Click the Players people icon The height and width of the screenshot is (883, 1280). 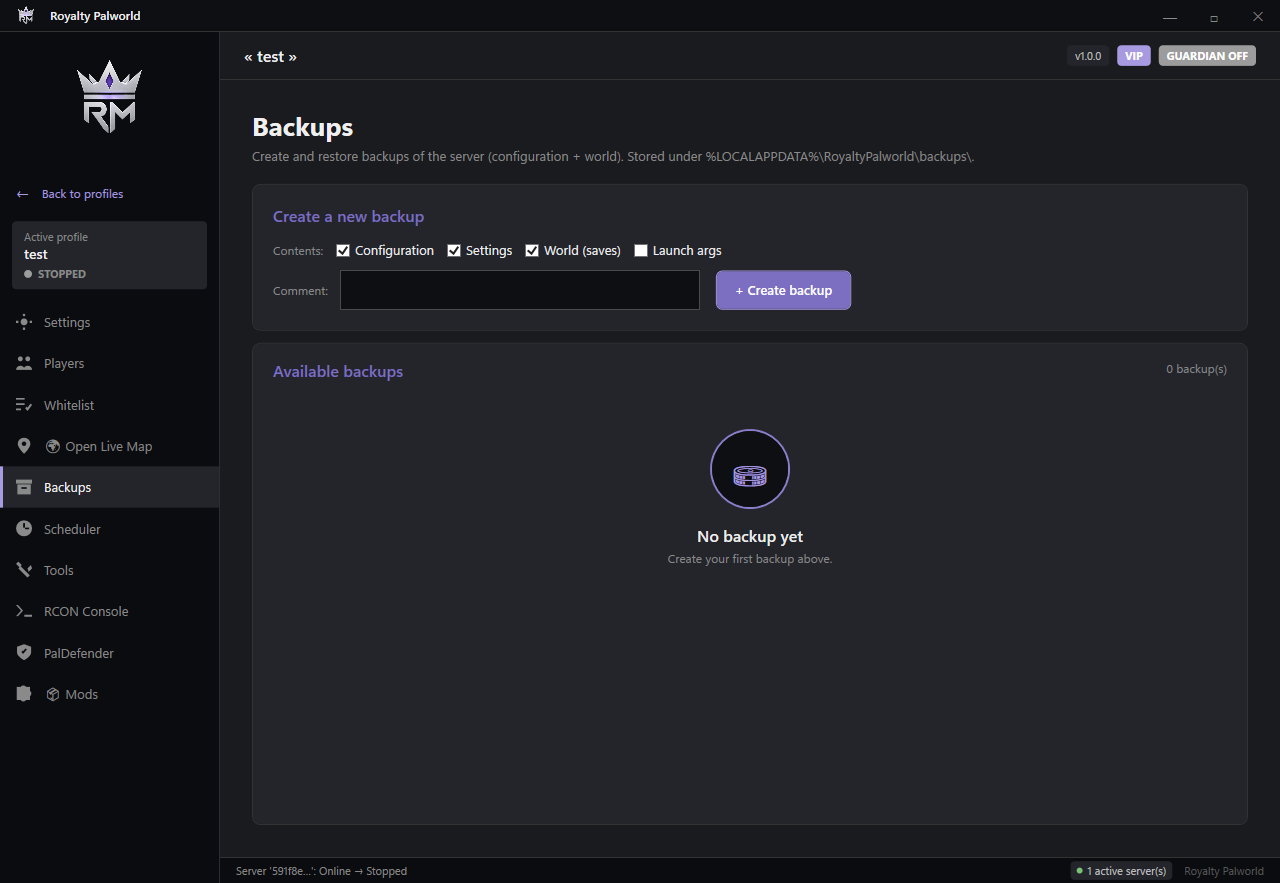(x=24, y=363)
